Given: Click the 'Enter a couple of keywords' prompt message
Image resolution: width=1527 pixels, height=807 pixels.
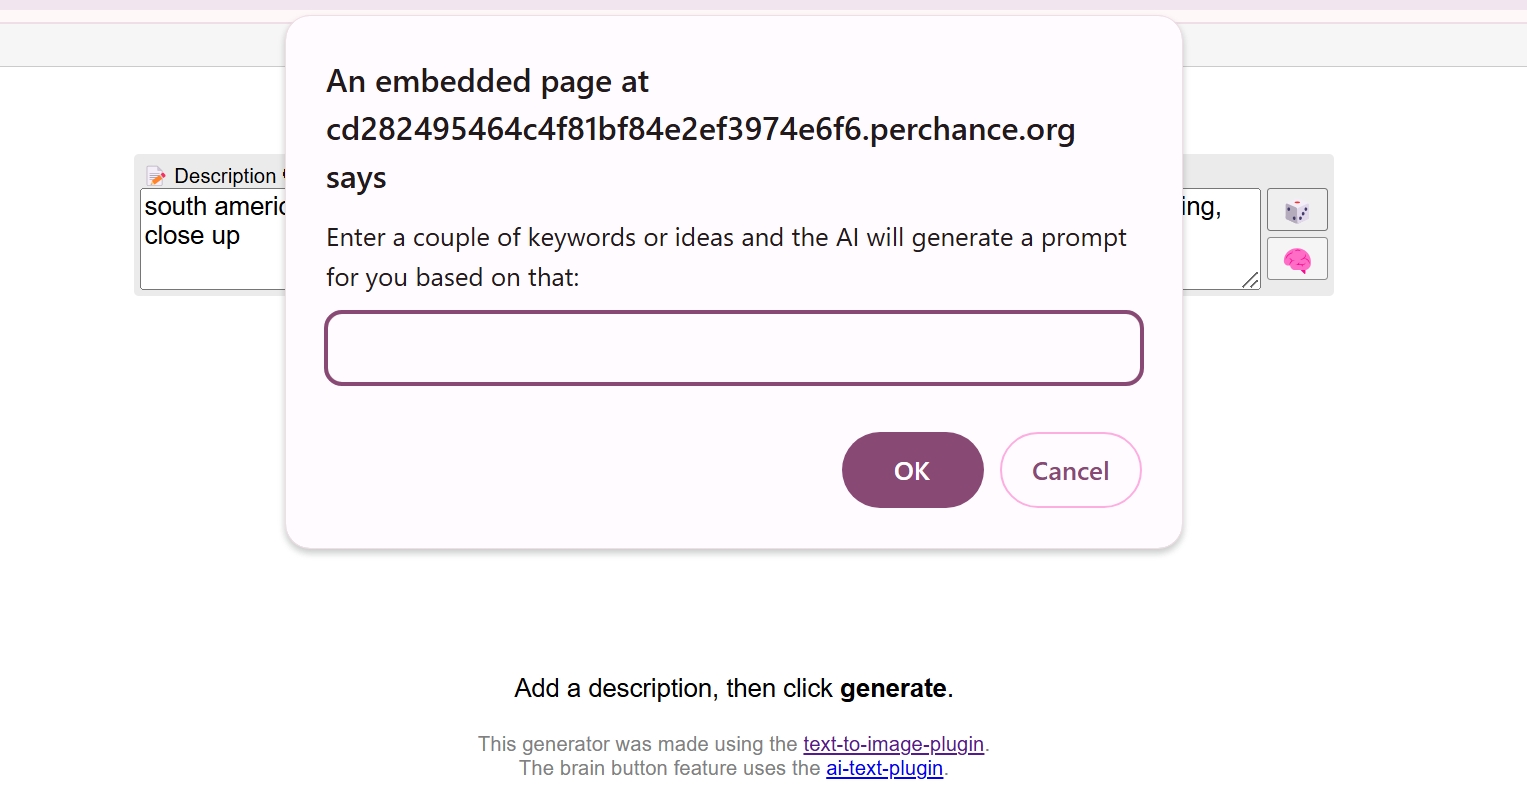Looking at the screenshot, I should click(726, 257).
